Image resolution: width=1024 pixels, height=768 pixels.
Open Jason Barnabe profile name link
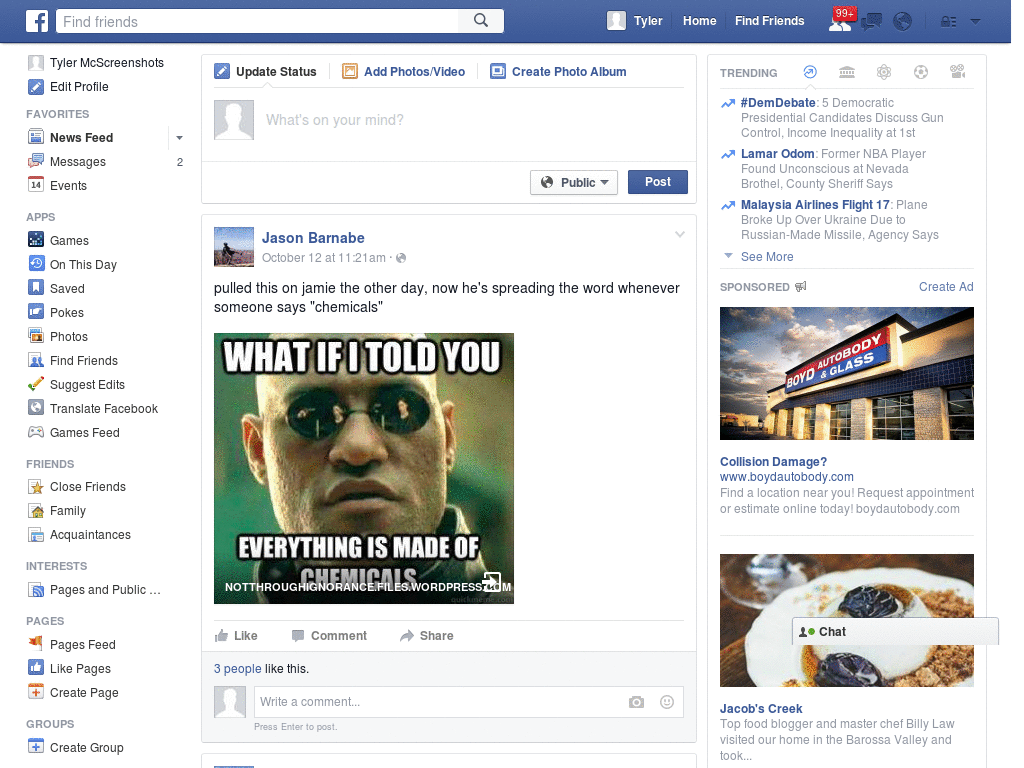pyautogui.click(x=313, y=238)
